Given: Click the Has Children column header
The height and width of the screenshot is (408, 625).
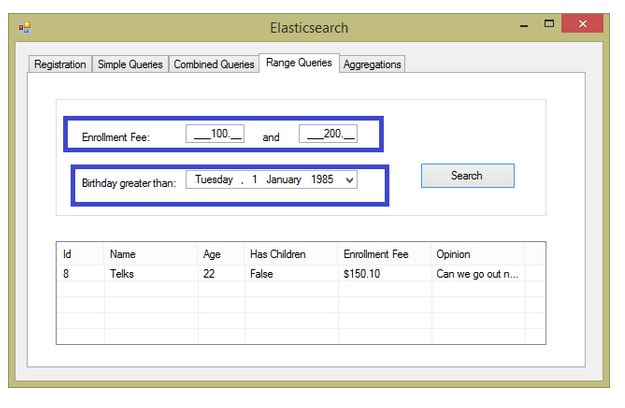Looking at the screenshot, I should pos(291,254).
